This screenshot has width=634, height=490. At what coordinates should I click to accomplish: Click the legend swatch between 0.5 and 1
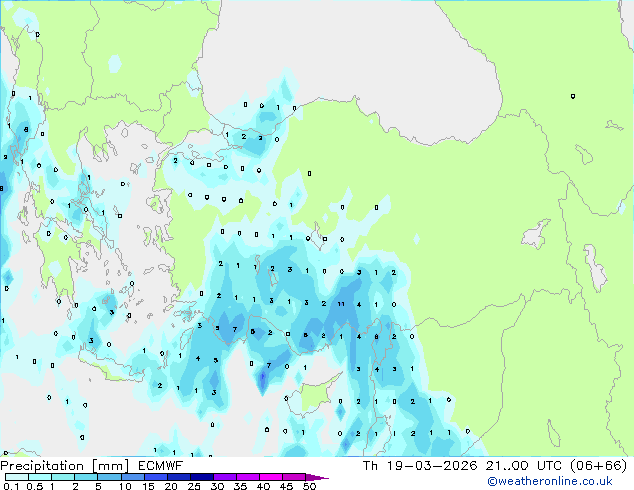coord(40,477)
